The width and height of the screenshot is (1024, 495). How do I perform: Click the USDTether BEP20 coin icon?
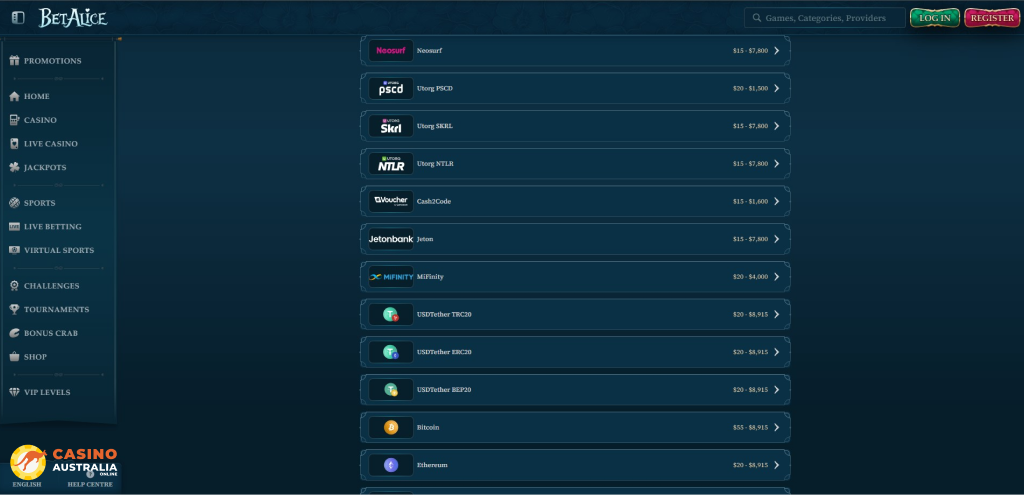391,390
